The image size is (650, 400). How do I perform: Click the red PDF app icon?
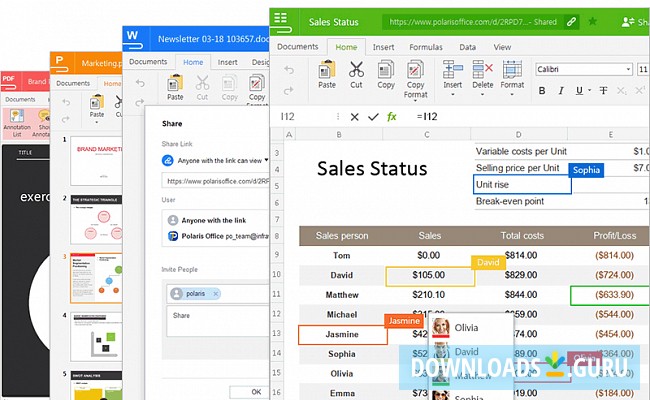tap(9, 81)
